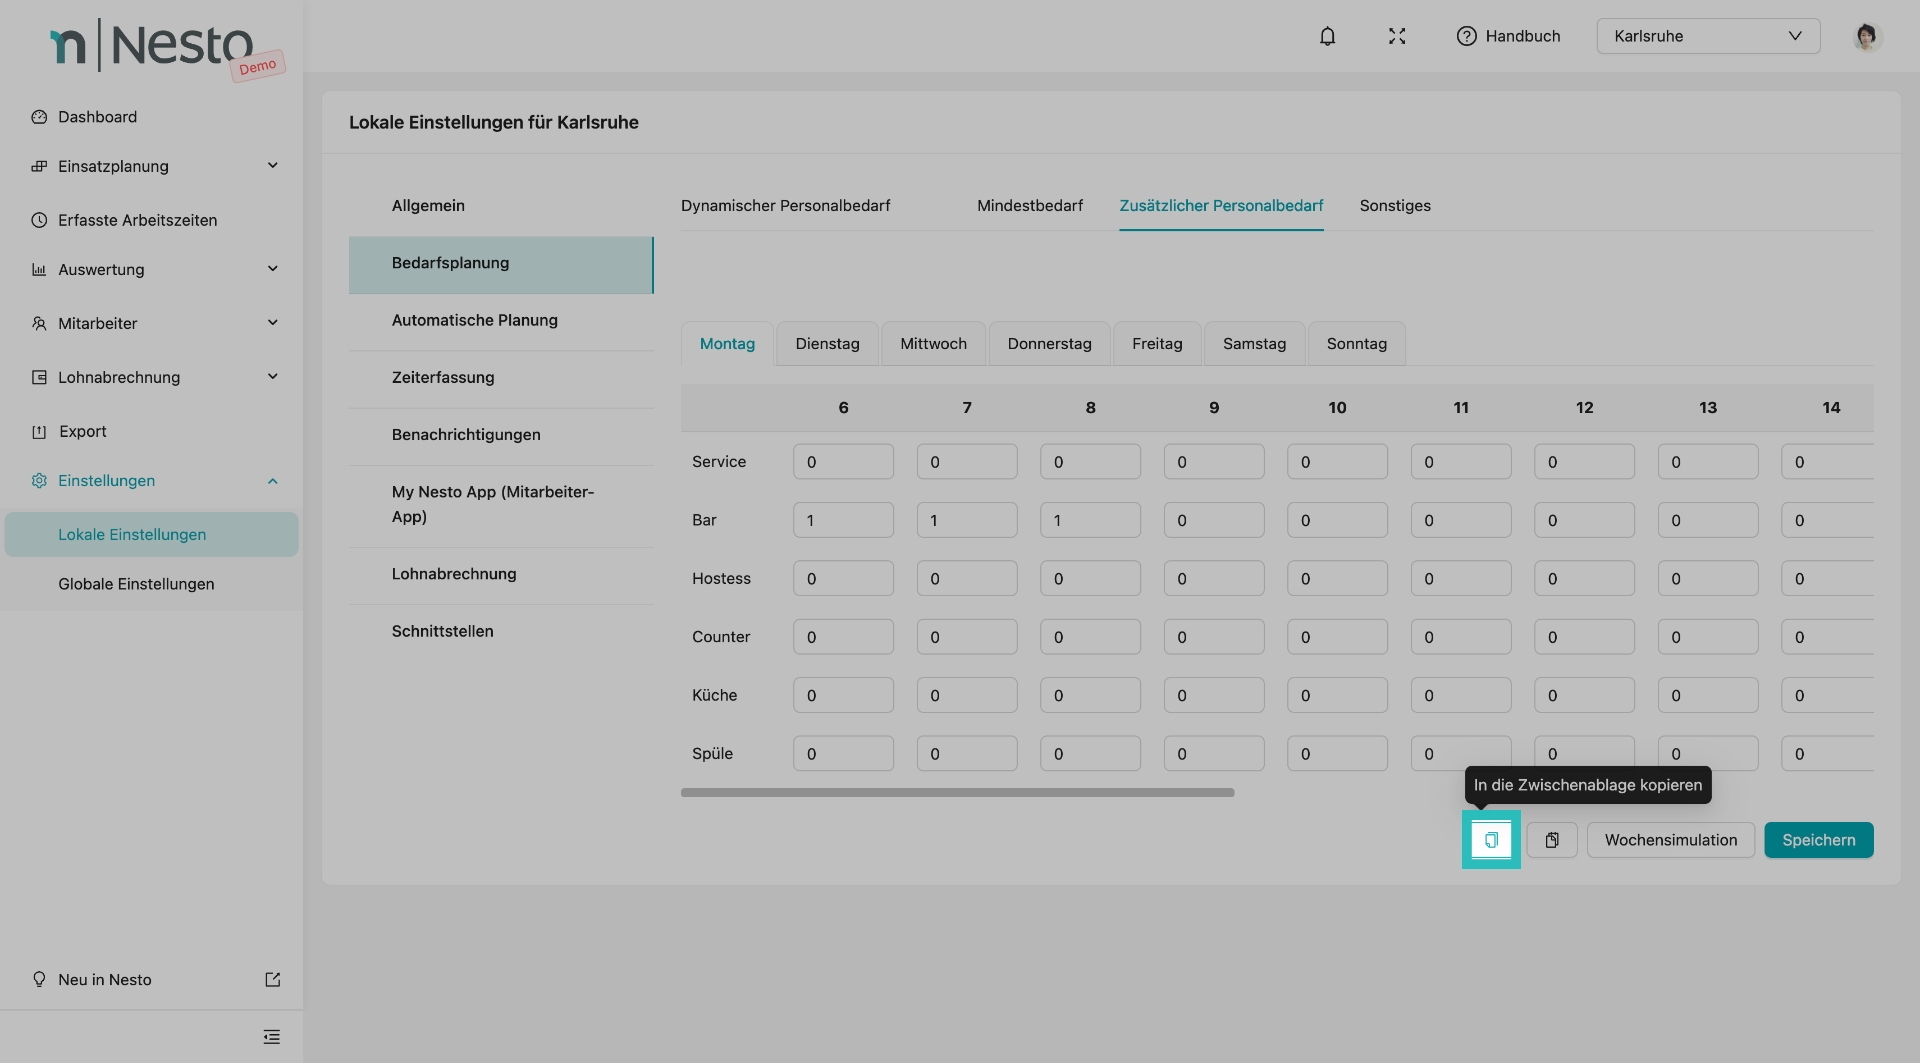The height and width of the screenshot is (1063, 1920).
Task: Click the Bar input for hour 6
Action: tap(842, 521)
